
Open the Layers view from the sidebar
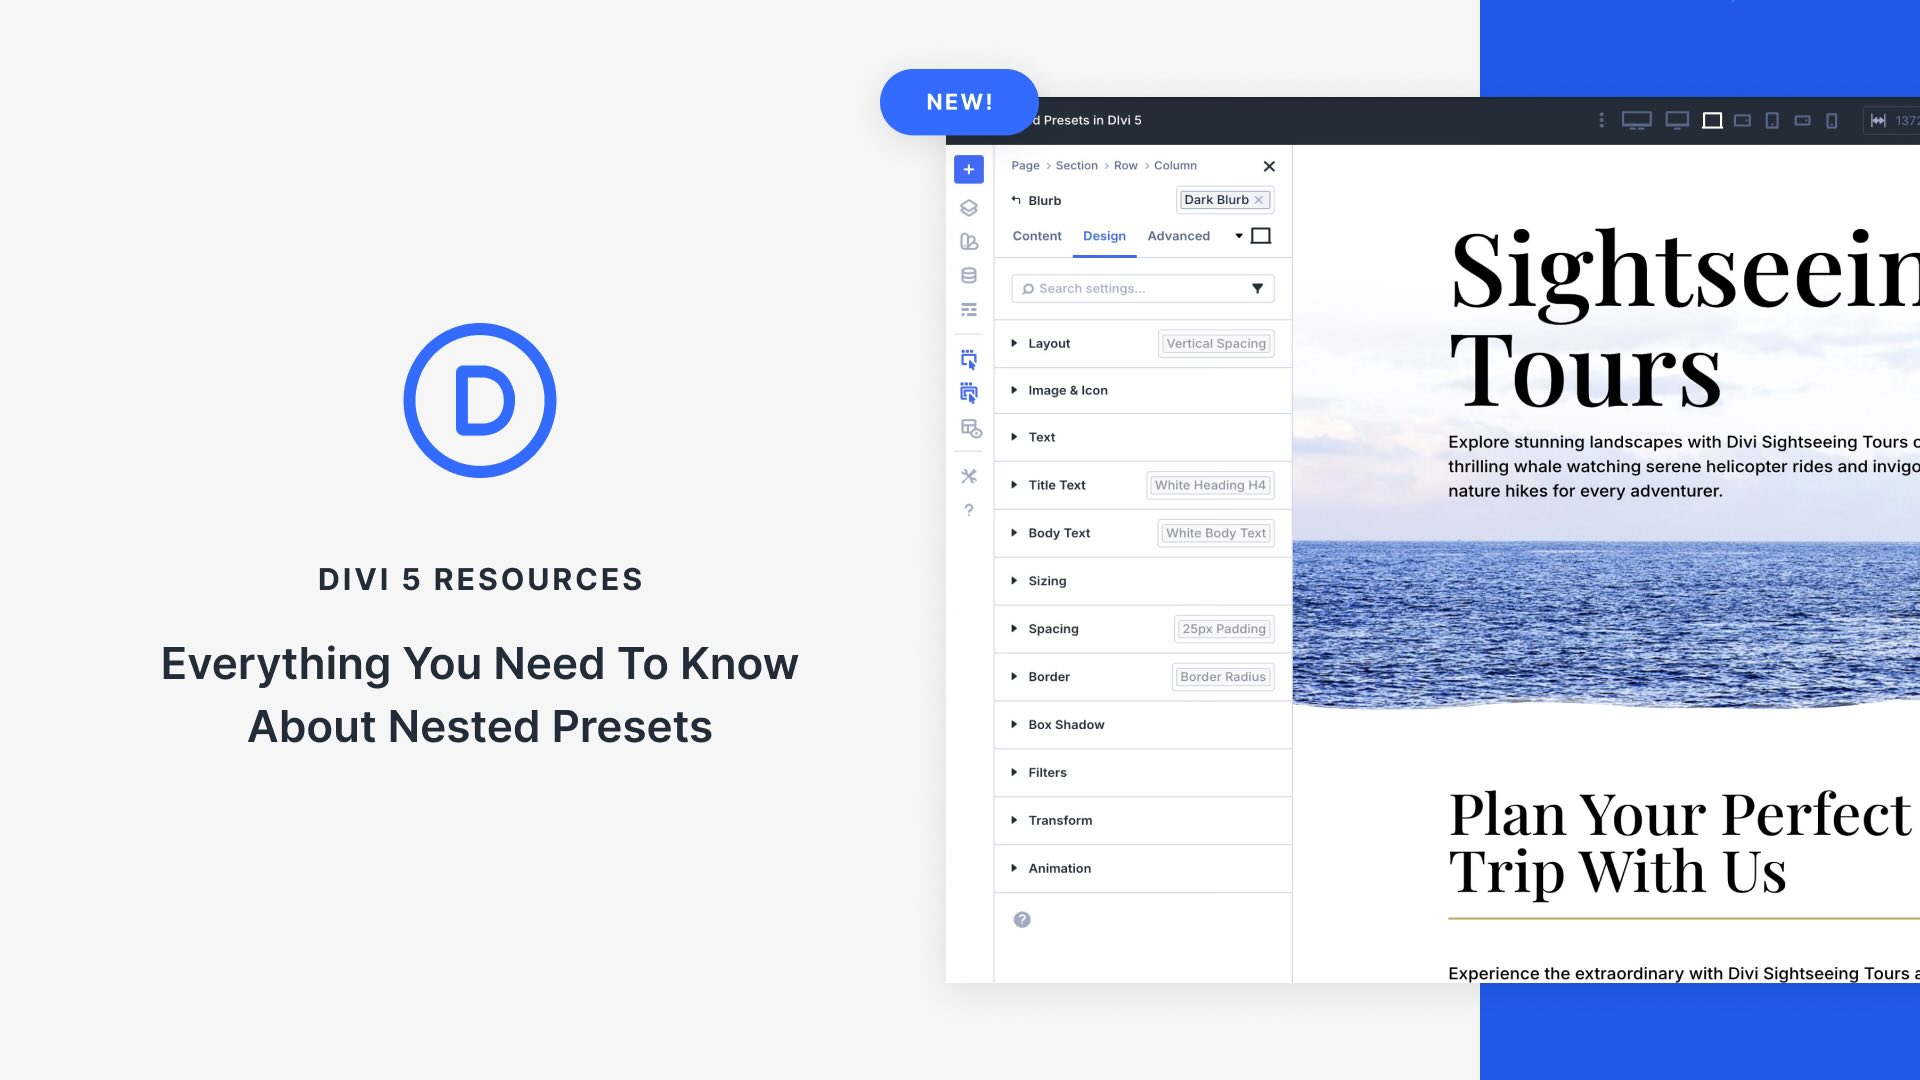(968, 208)
